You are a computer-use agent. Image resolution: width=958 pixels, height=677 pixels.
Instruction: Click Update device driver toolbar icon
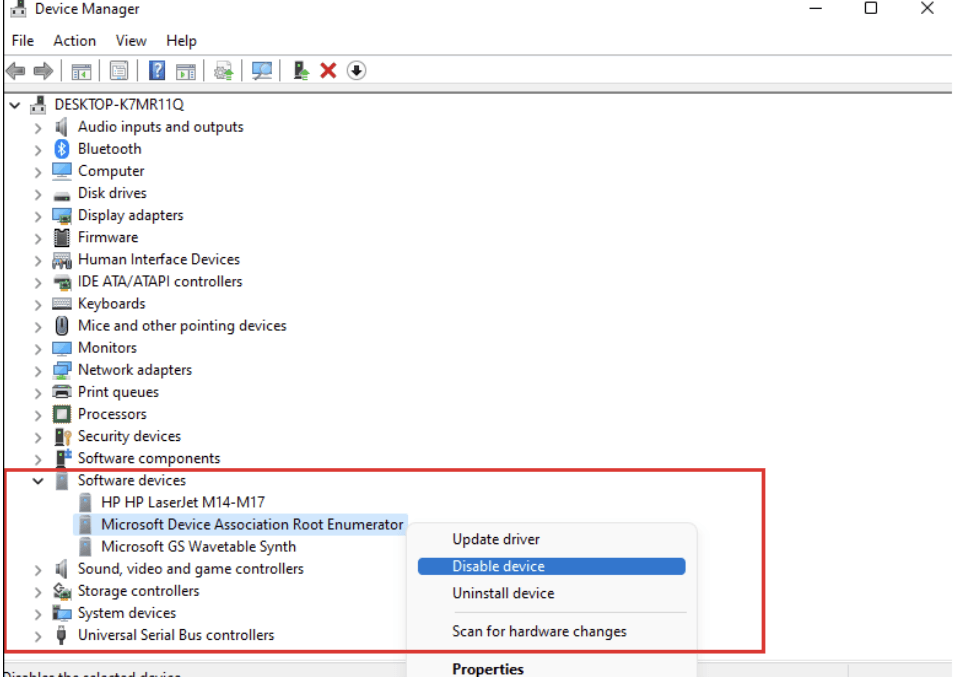pos(224,71)
